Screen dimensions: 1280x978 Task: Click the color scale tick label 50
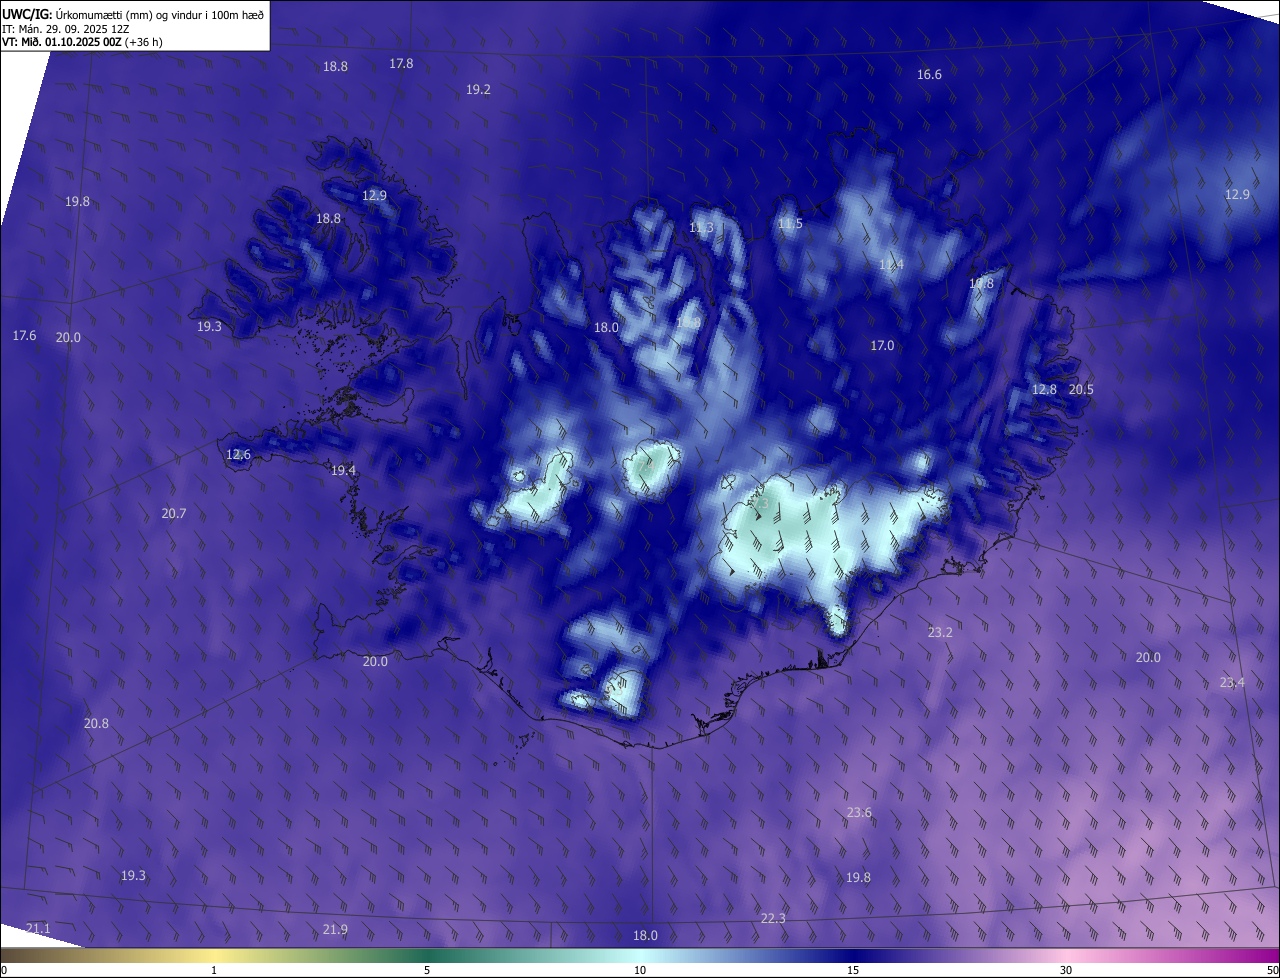(x=1272, y=970)
